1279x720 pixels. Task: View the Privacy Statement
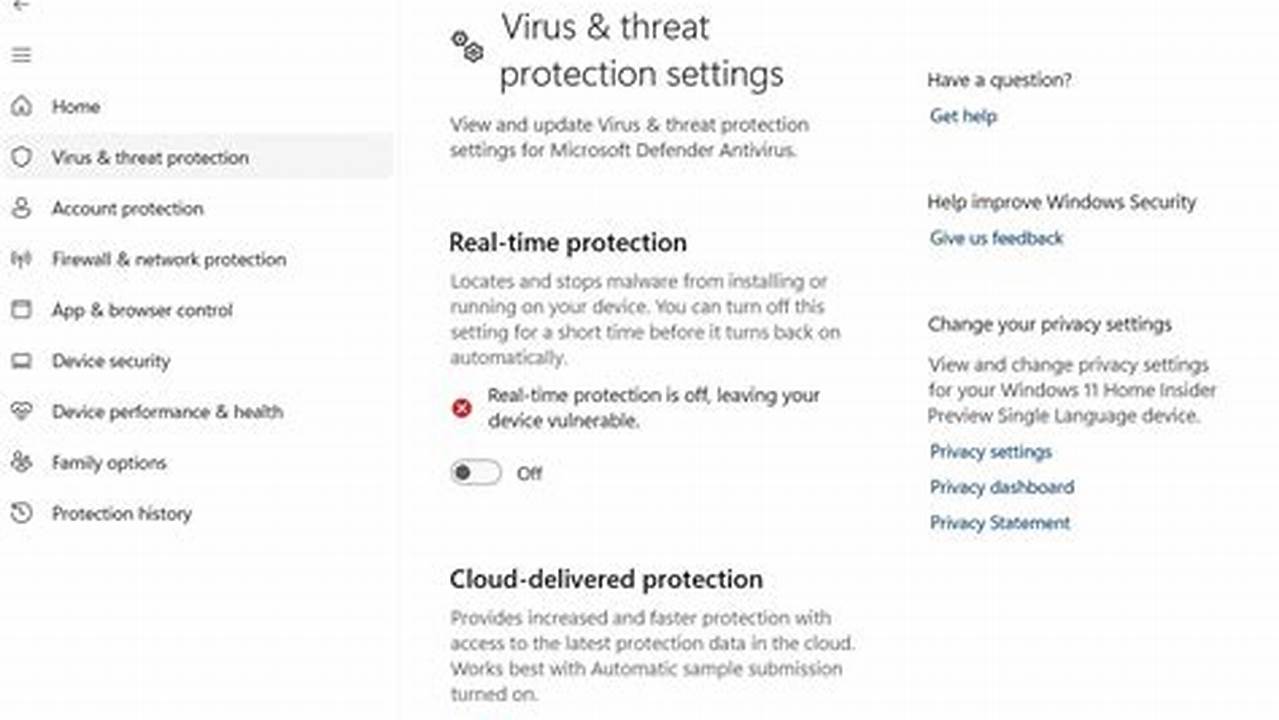pyautogui.click(x=998, y=522)
